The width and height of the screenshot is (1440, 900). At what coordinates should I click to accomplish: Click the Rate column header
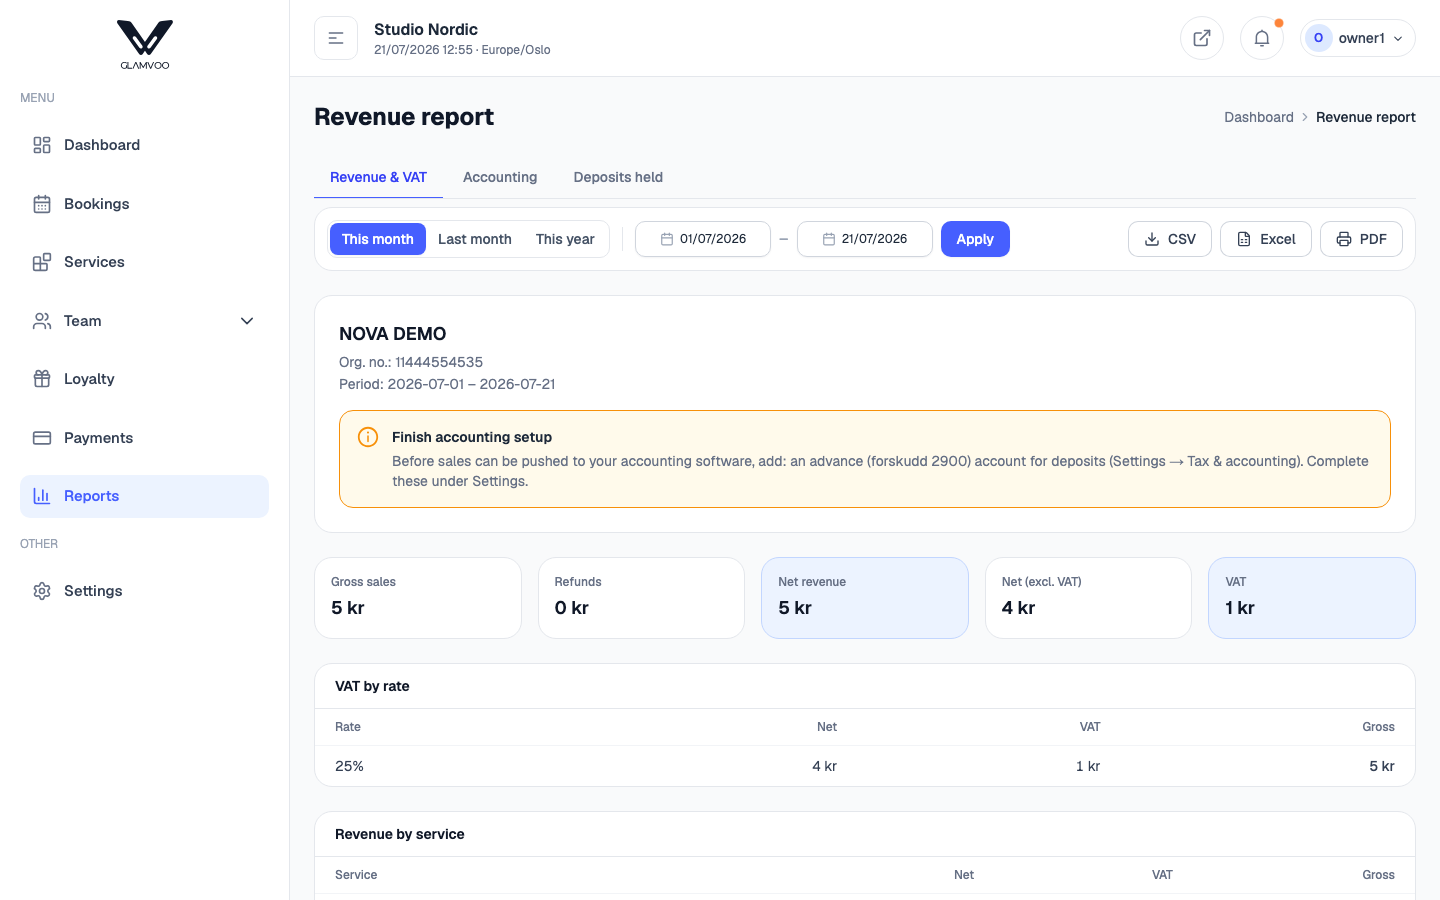pos(348,727)
